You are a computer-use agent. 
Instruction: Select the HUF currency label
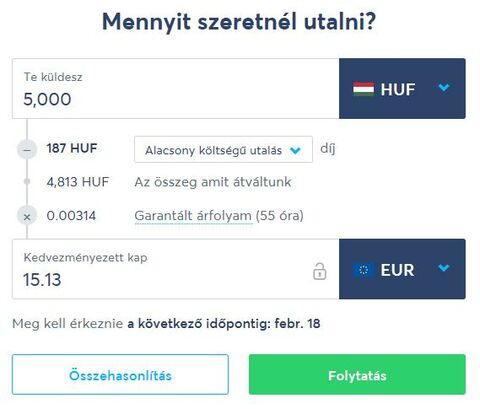tap(398, 89)
